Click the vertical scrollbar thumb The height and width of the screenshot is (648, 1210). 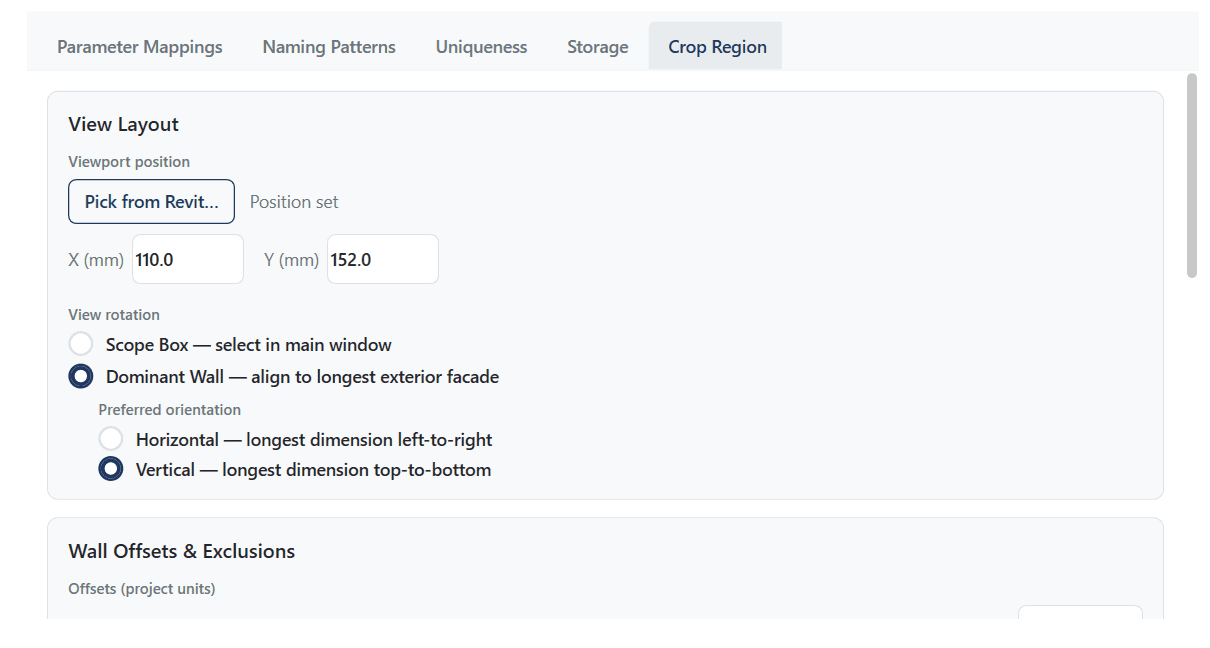point(1191,176)
